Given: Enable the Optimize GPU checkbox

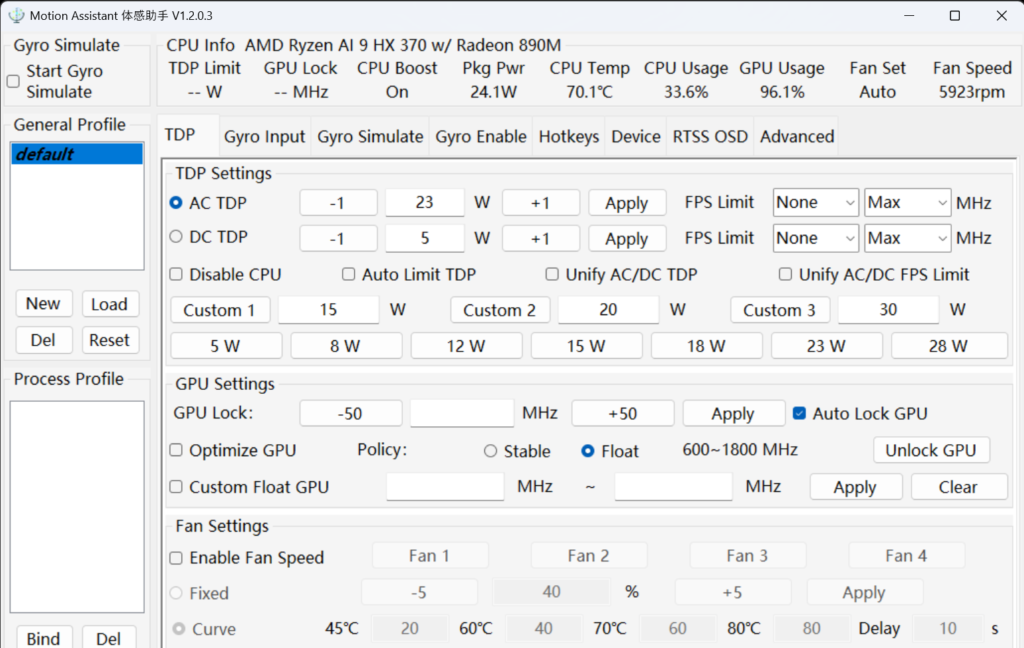Looking at the screenshot, I should (x=176, y=450).
